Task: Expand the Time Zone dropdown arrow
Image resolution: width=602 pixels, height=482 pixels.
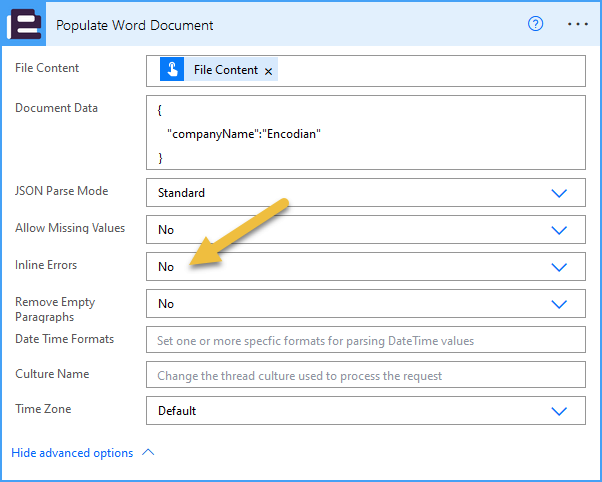Action: pyautogui.click(x=559, y=411)
